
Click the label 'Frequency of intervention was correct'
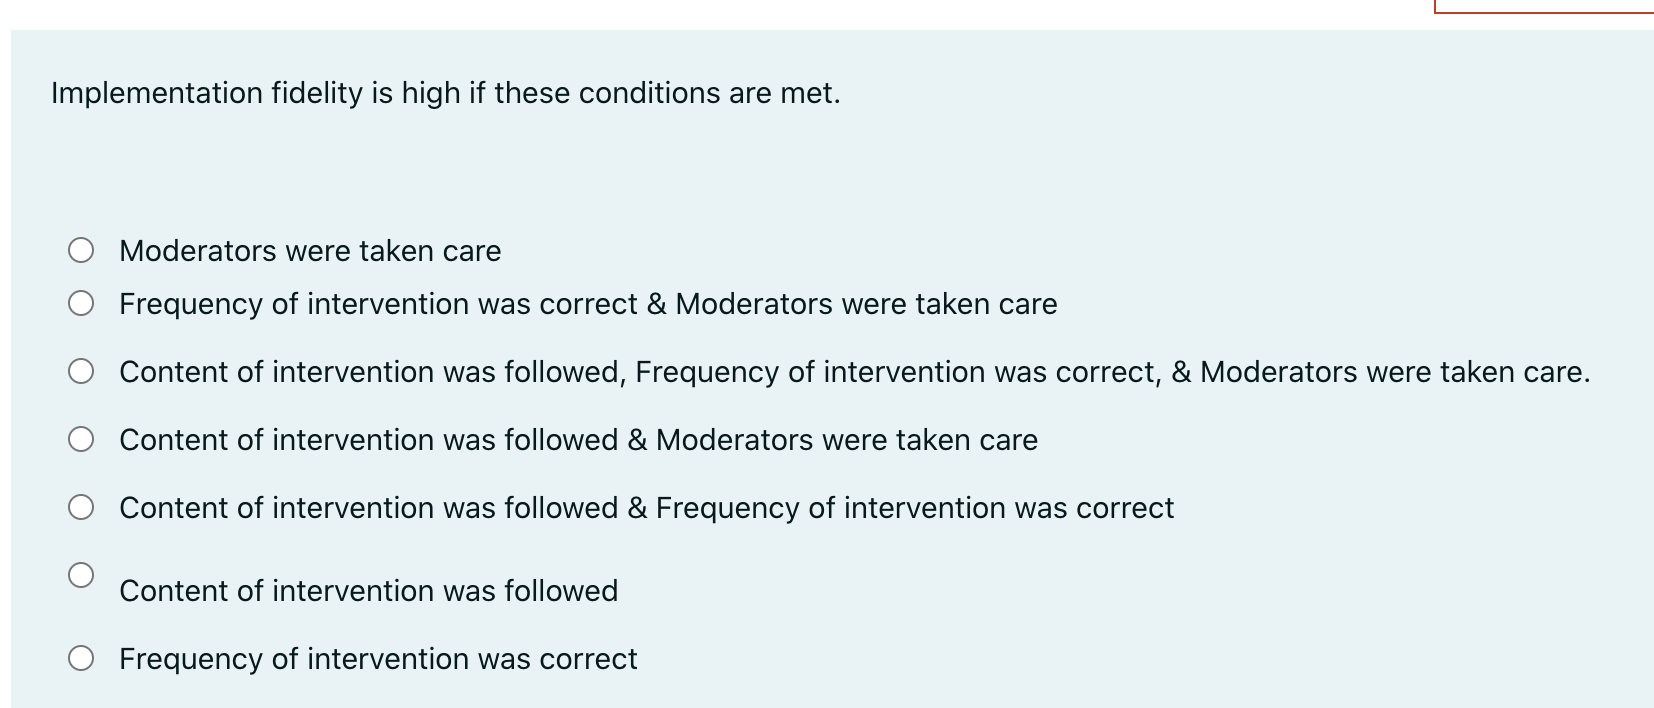(x=378, y=658)
